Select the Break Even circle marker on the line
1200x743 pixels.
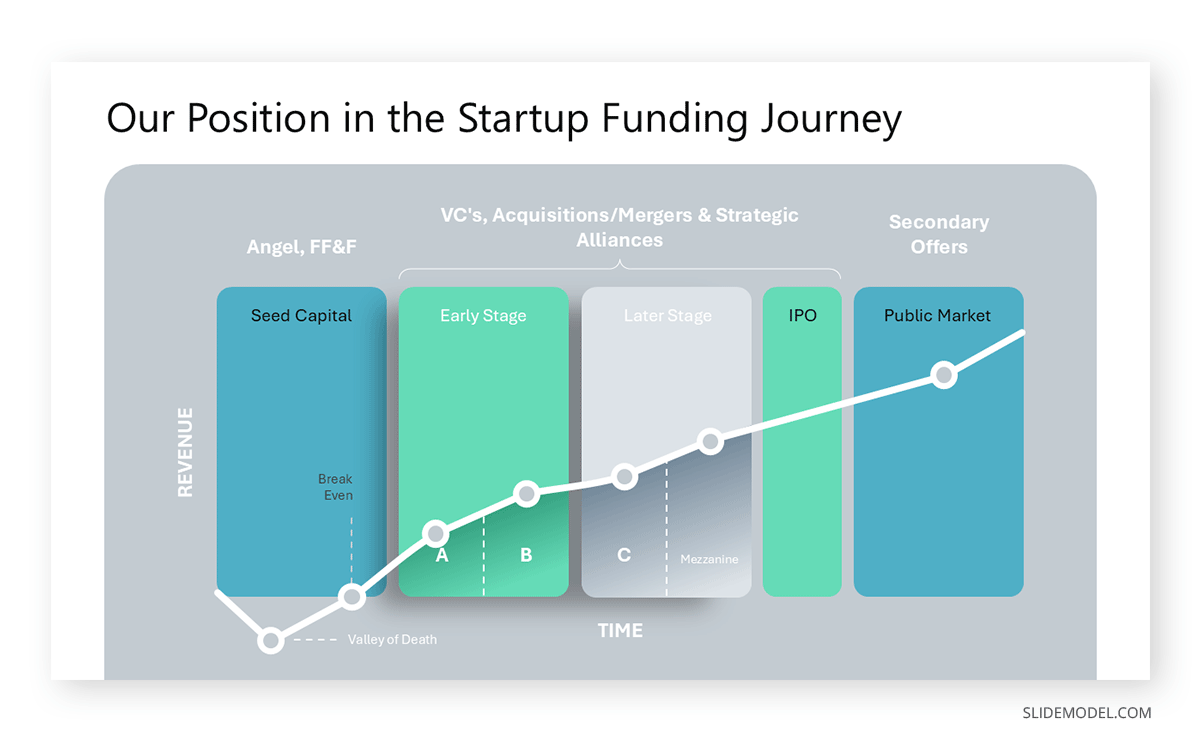coord(351,597)
